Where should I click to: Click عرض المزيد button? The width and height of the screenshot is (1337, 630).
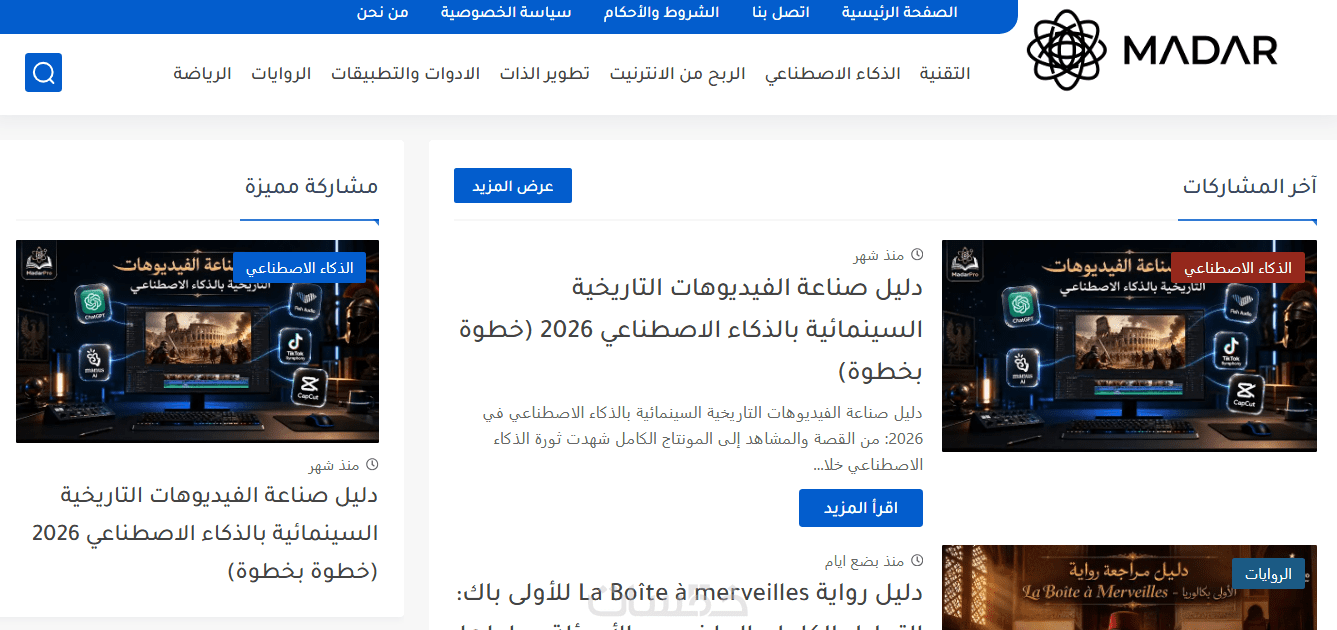(x=513, y=186)
